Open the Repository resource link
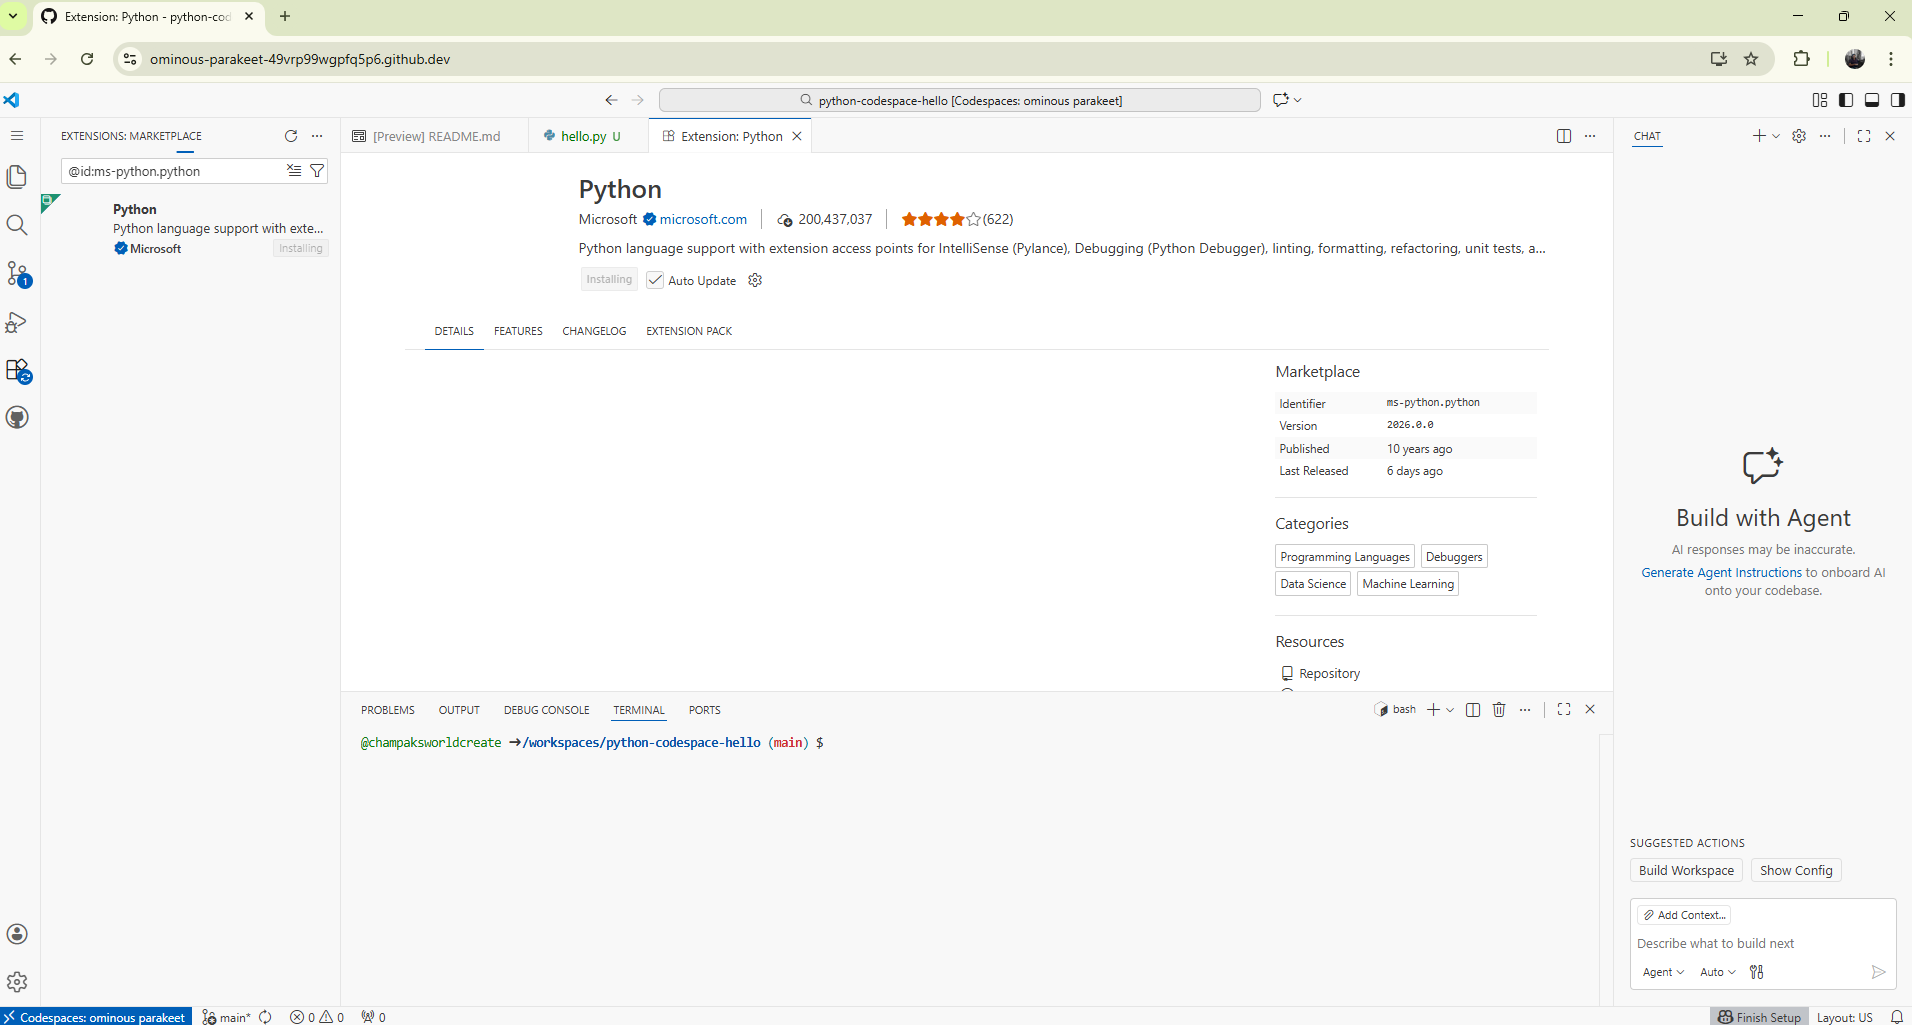Image resolution: width=1912 pixels, height=1025 pixels. (x=1329, y=674)
